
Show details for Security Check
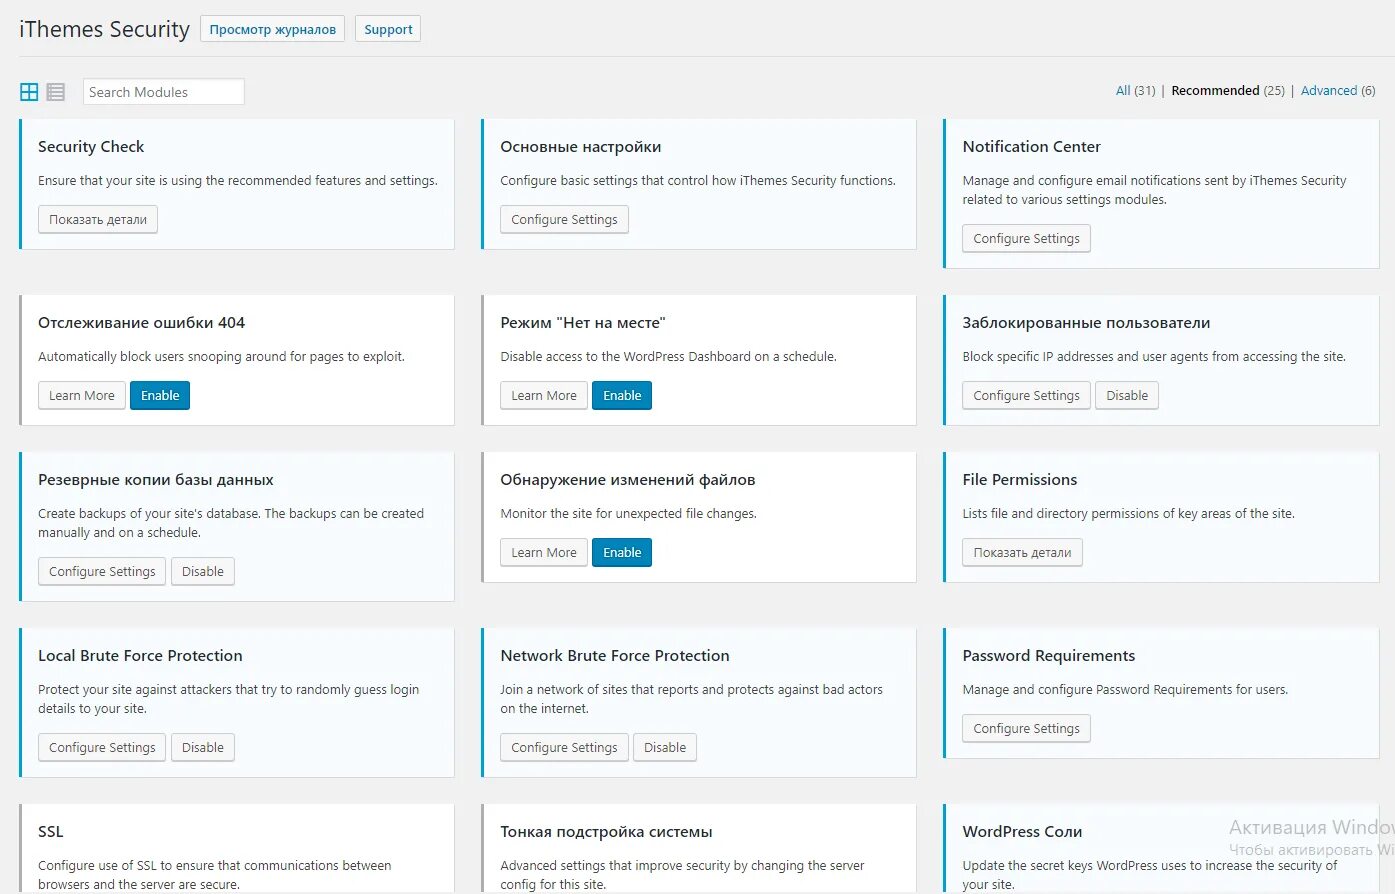[x=98, y=220]
